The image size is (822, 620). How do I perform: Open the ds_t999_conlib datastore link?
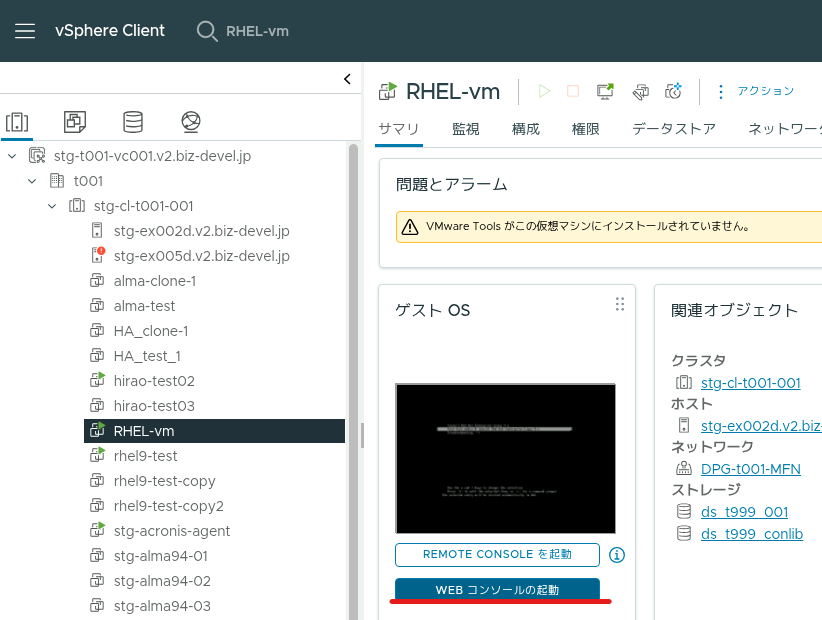[752, 534]
